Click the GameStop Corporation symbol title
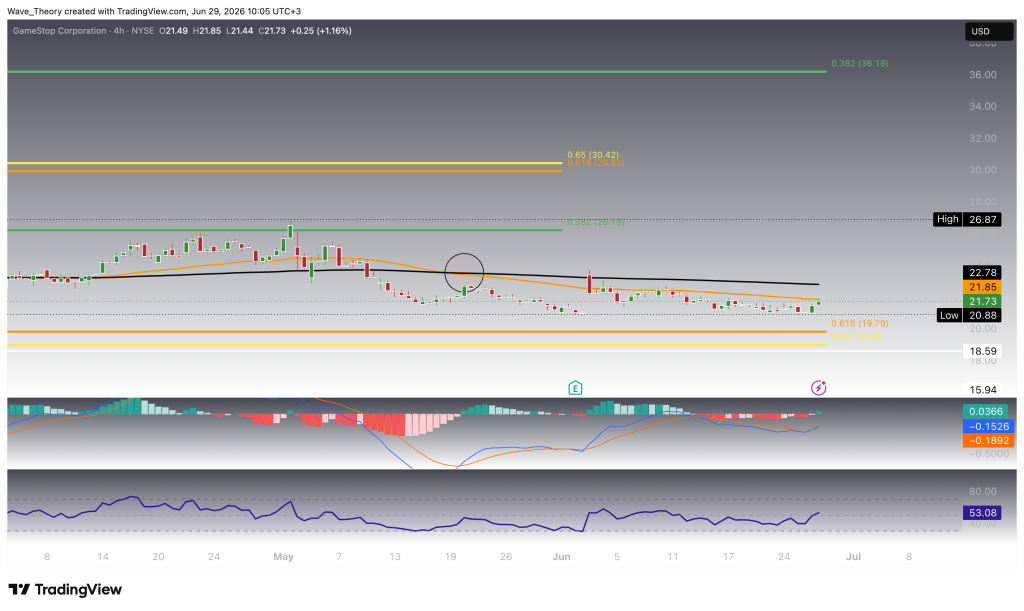 click(x=59, y=31)
